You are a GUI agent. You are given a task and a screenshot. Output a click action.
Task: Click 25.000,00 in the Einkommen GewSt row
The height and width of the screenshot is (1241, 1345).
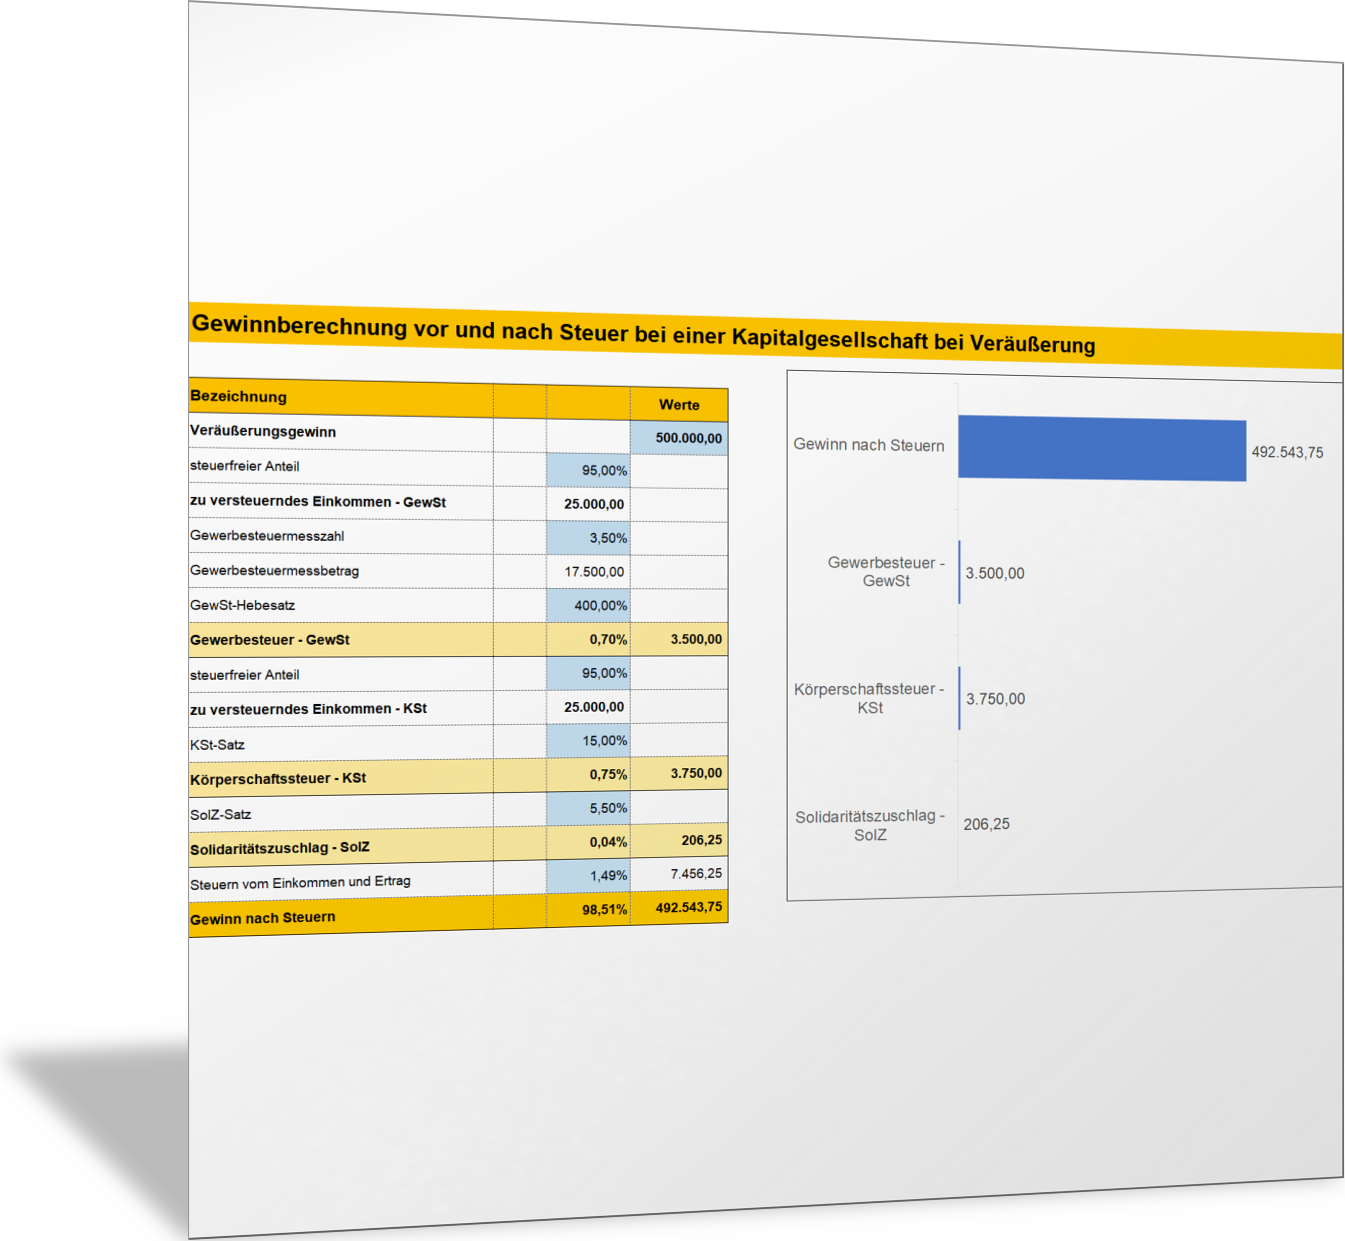(588, 504)
